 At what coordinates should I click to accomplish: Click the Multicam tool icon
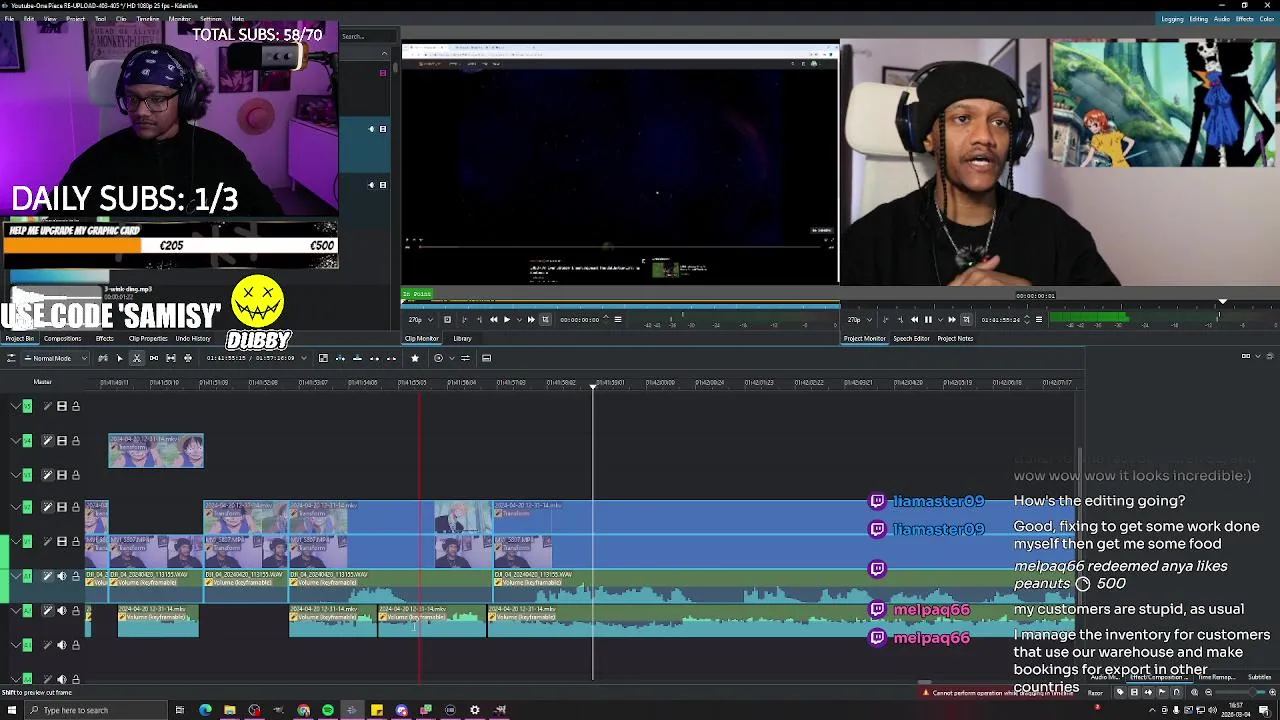(x=188, y=358)
